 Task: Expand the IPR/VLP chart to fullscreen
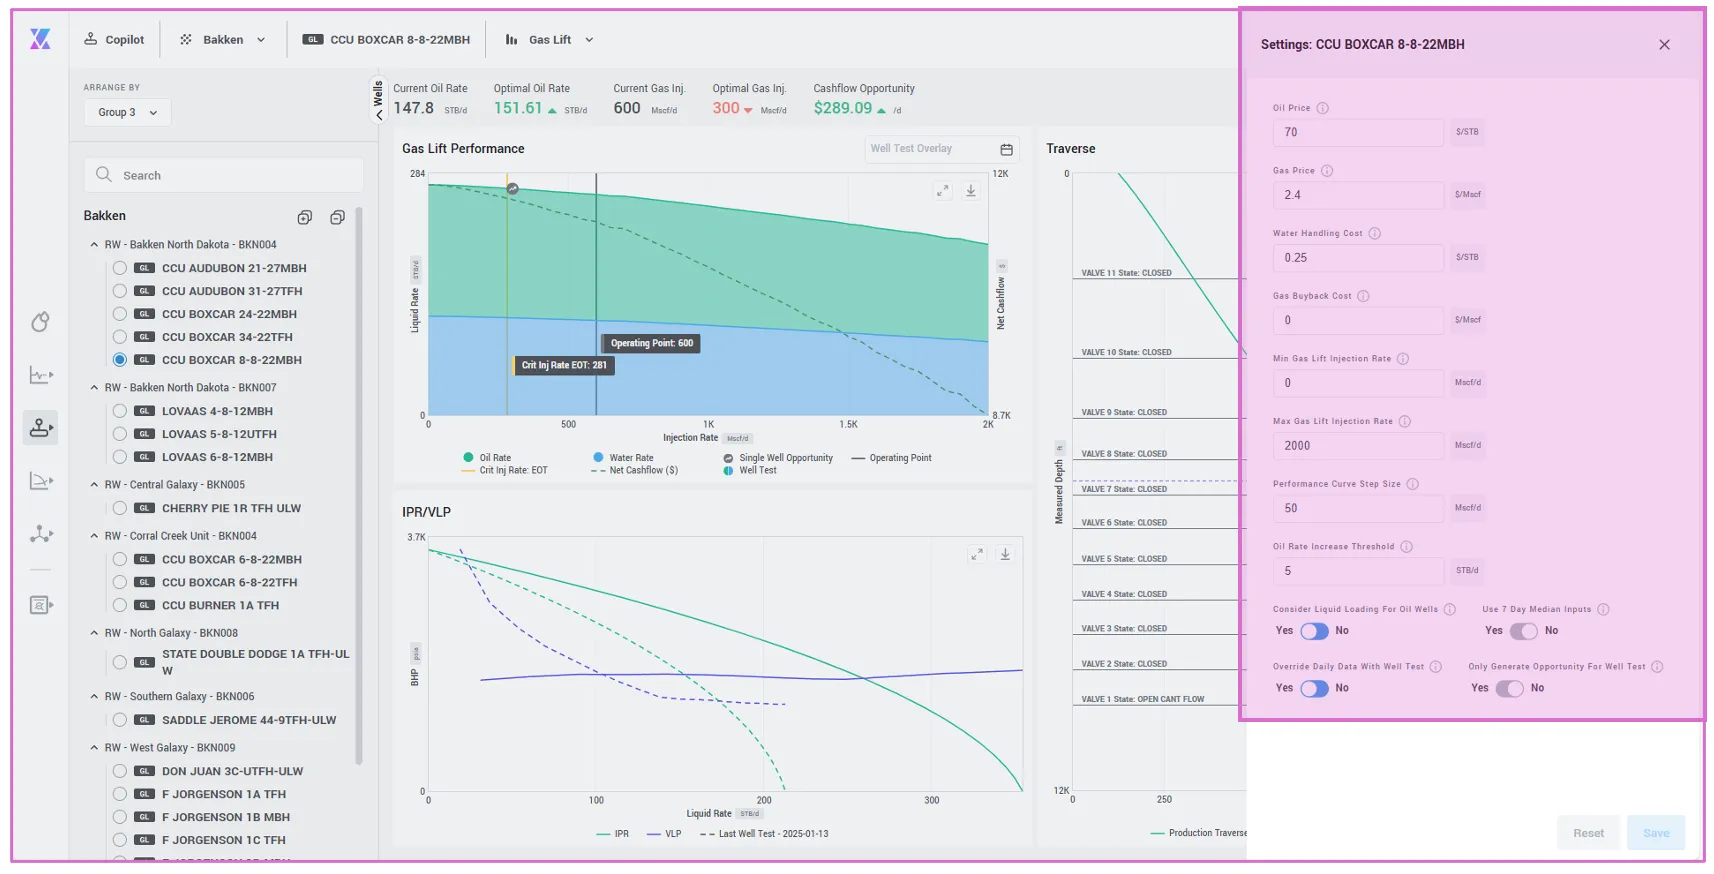click(x=976, y=554)
